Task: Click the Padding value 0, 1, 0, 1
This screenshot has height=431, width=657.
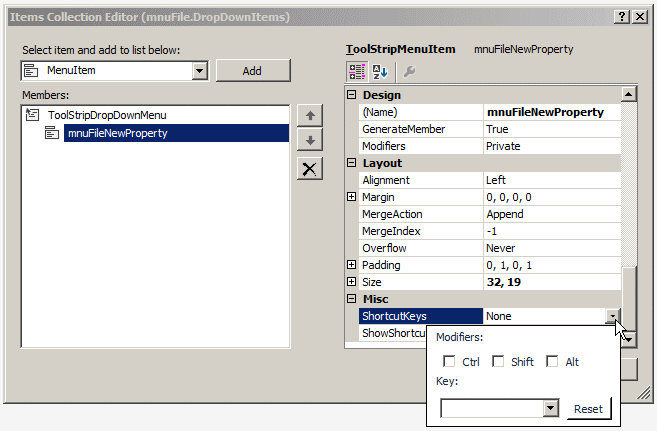Action: pyautogui.click(x=509, y=265)
